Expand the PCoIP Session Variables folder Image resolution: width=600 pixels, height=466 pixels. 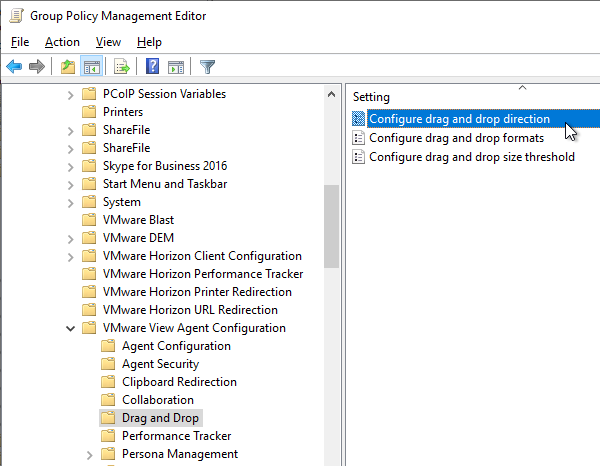[x=70, y=95]
